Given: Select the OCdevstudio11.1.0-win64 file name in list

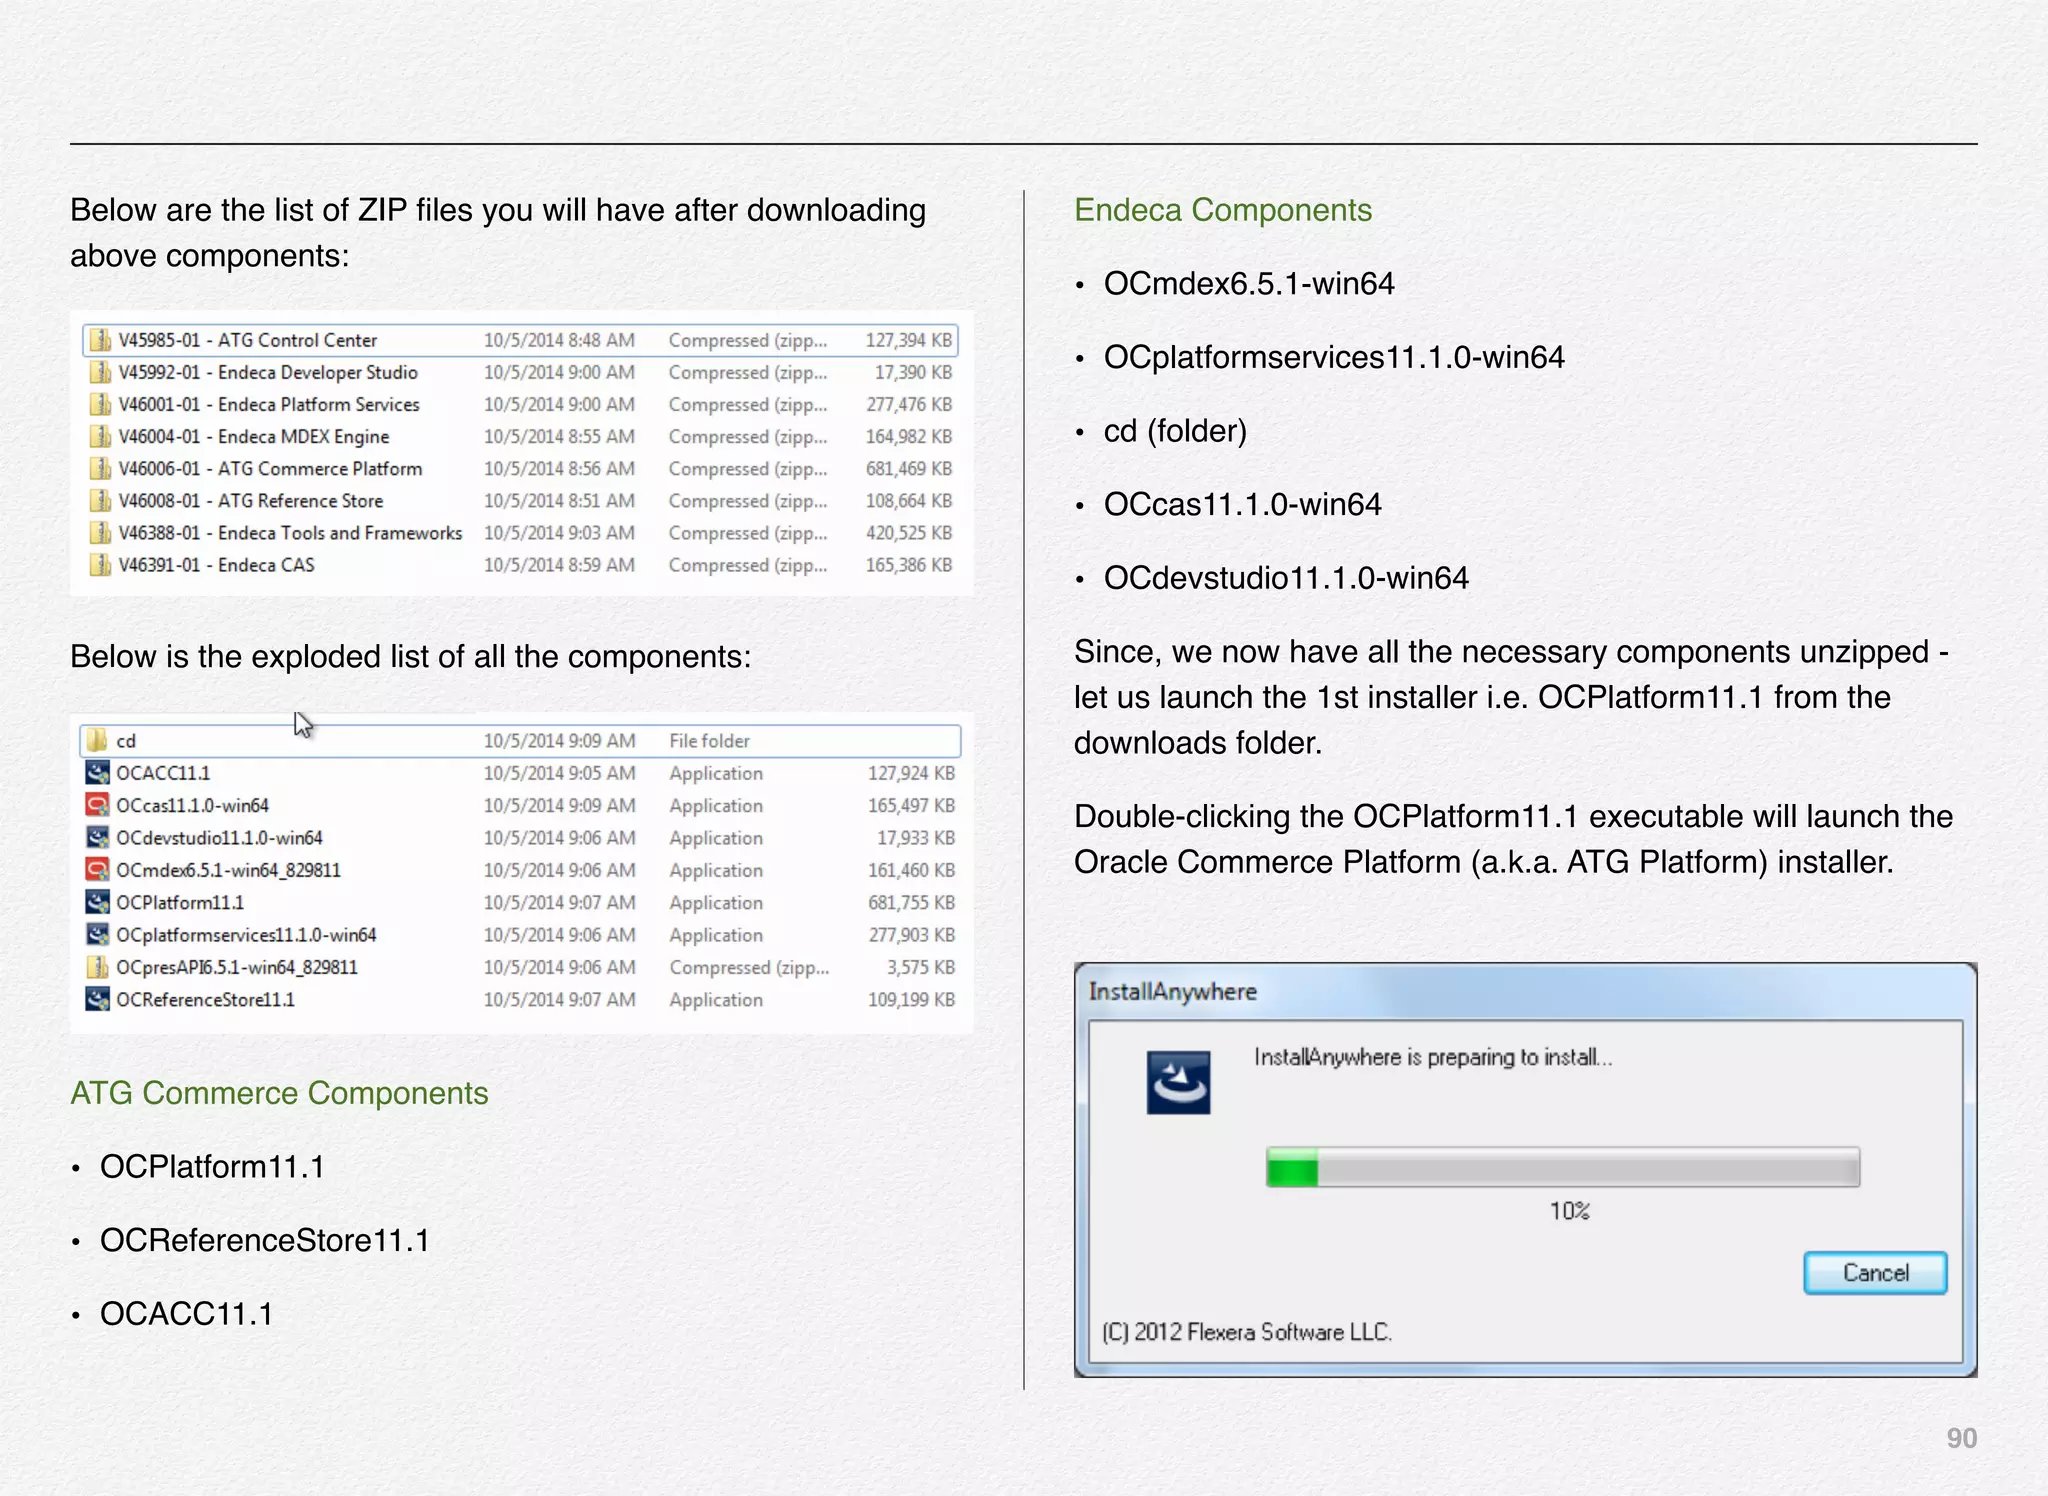Looking at the screenshot, I should tap(219, 838).
